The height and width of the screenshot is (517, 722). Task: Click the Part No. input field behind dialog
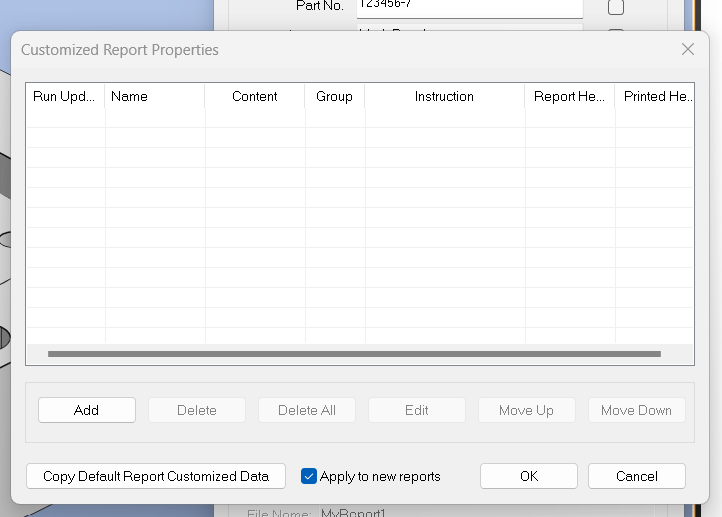(x=470, y=7)
